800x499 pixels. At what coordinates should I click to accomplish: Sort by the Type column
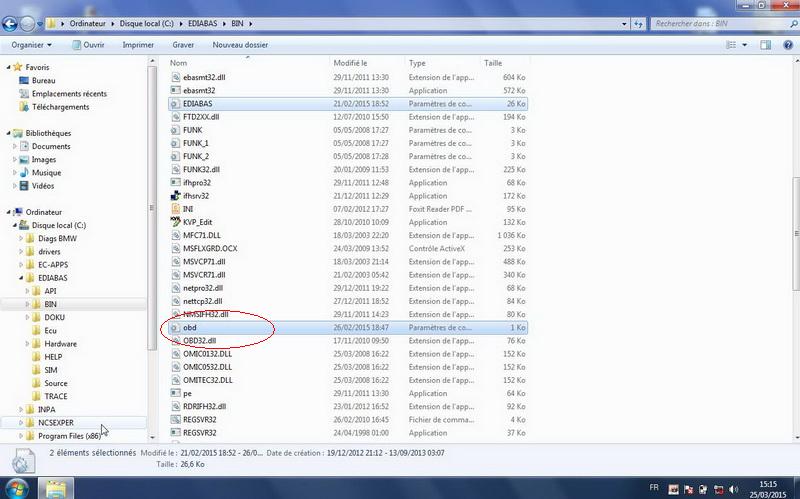[x=443, y=63]
